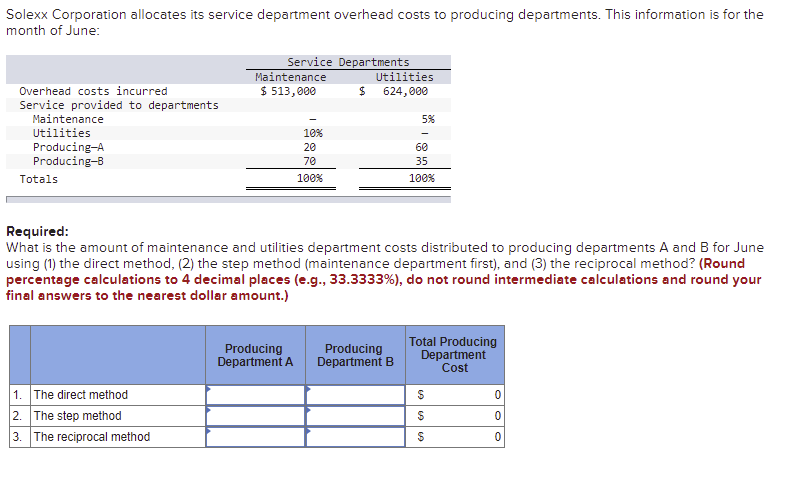Click row number 2 cell
Viewport: 790px width, 494px height.
(20, 416)
